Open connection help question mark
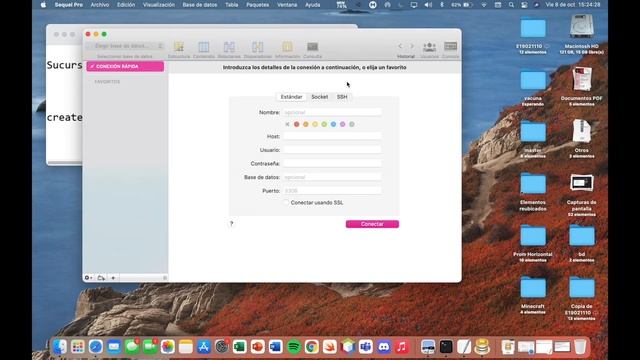 (x=231, y=224)
